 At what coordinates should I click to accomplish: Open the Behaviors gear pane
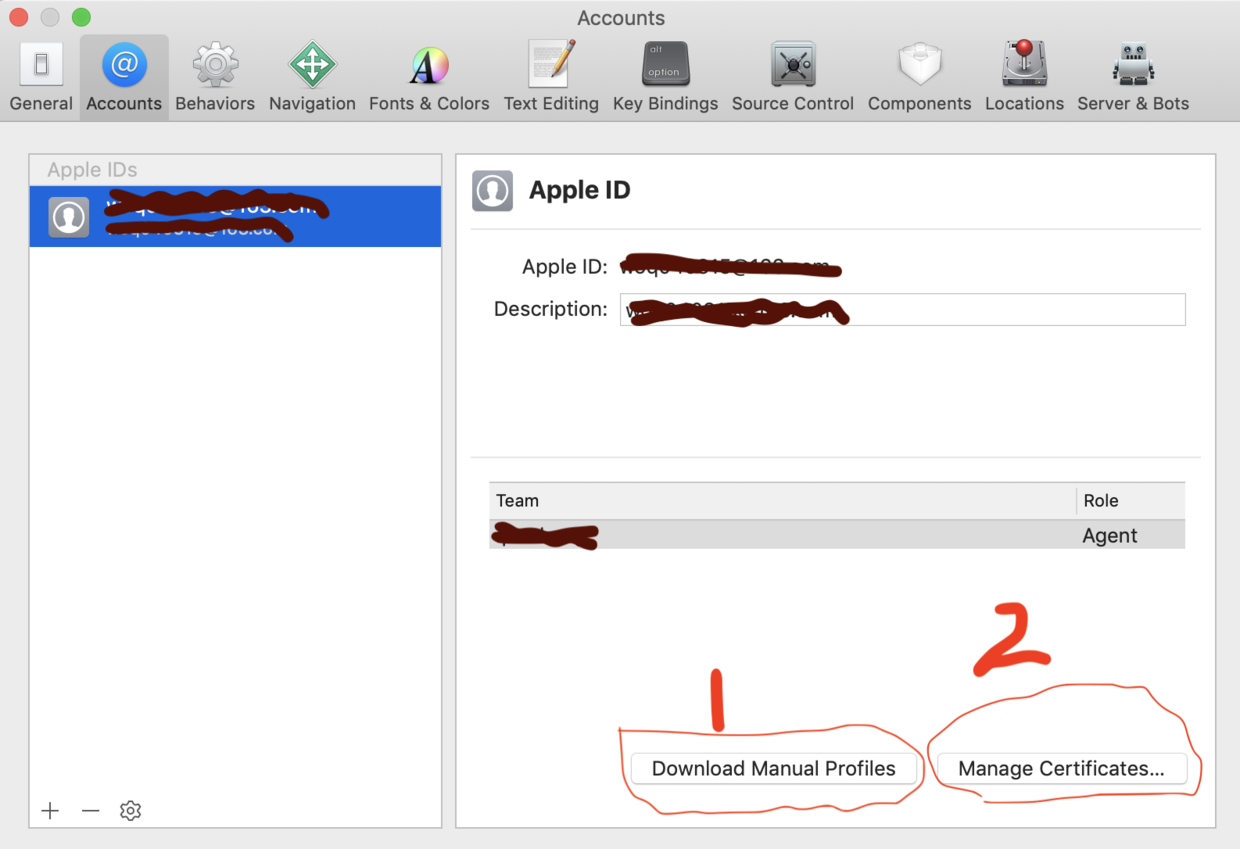click(x=215, y=78)
